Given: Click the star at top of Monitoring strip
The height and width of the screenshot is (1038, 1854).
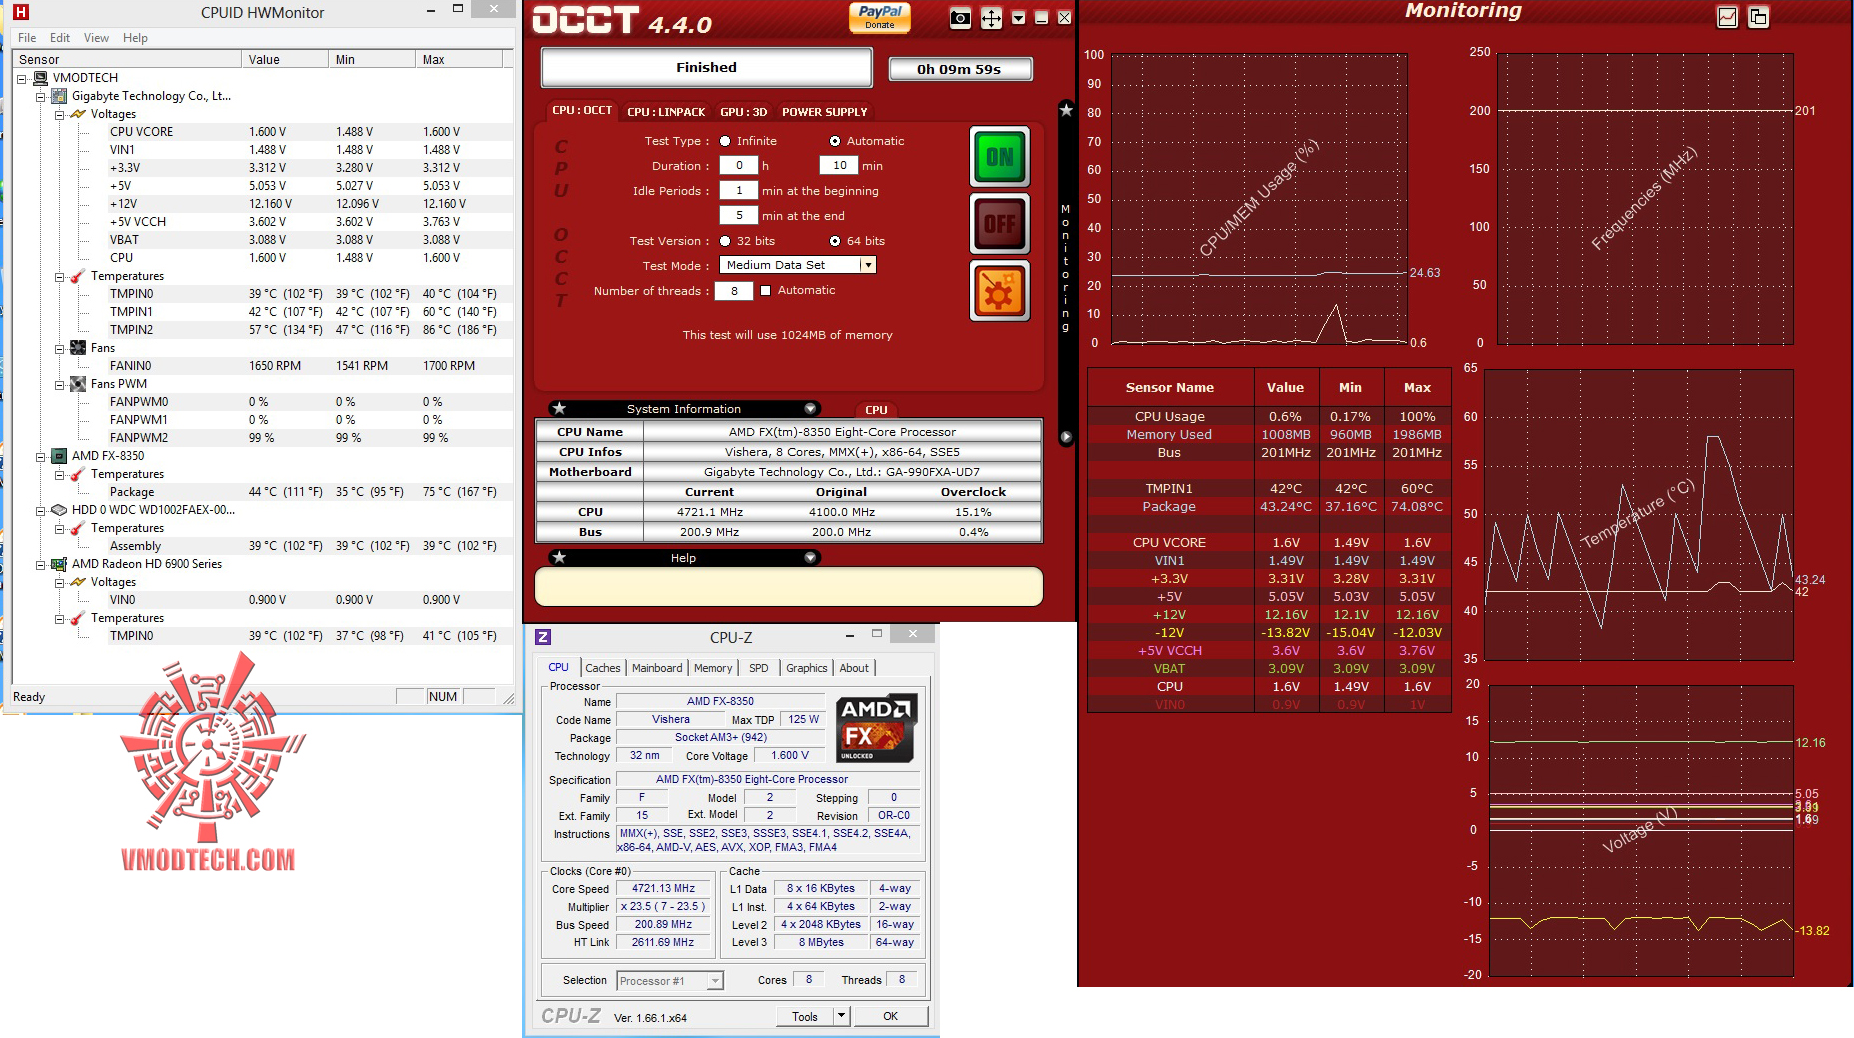Looking at the screenshot, I should click(x=1066, y=110).
